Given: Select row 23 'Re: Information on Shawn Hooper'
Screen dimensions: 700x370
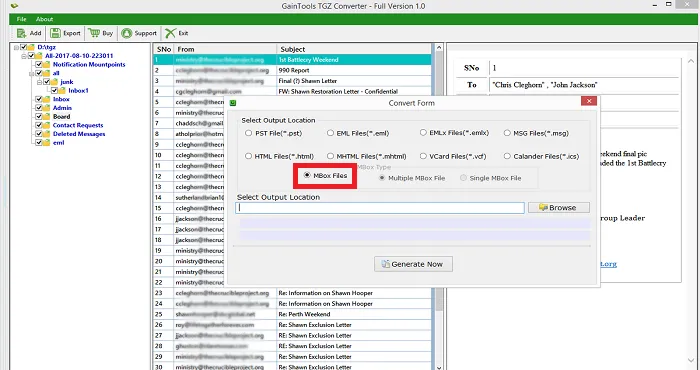Looking at the screenshot, I should click(293, 293).
